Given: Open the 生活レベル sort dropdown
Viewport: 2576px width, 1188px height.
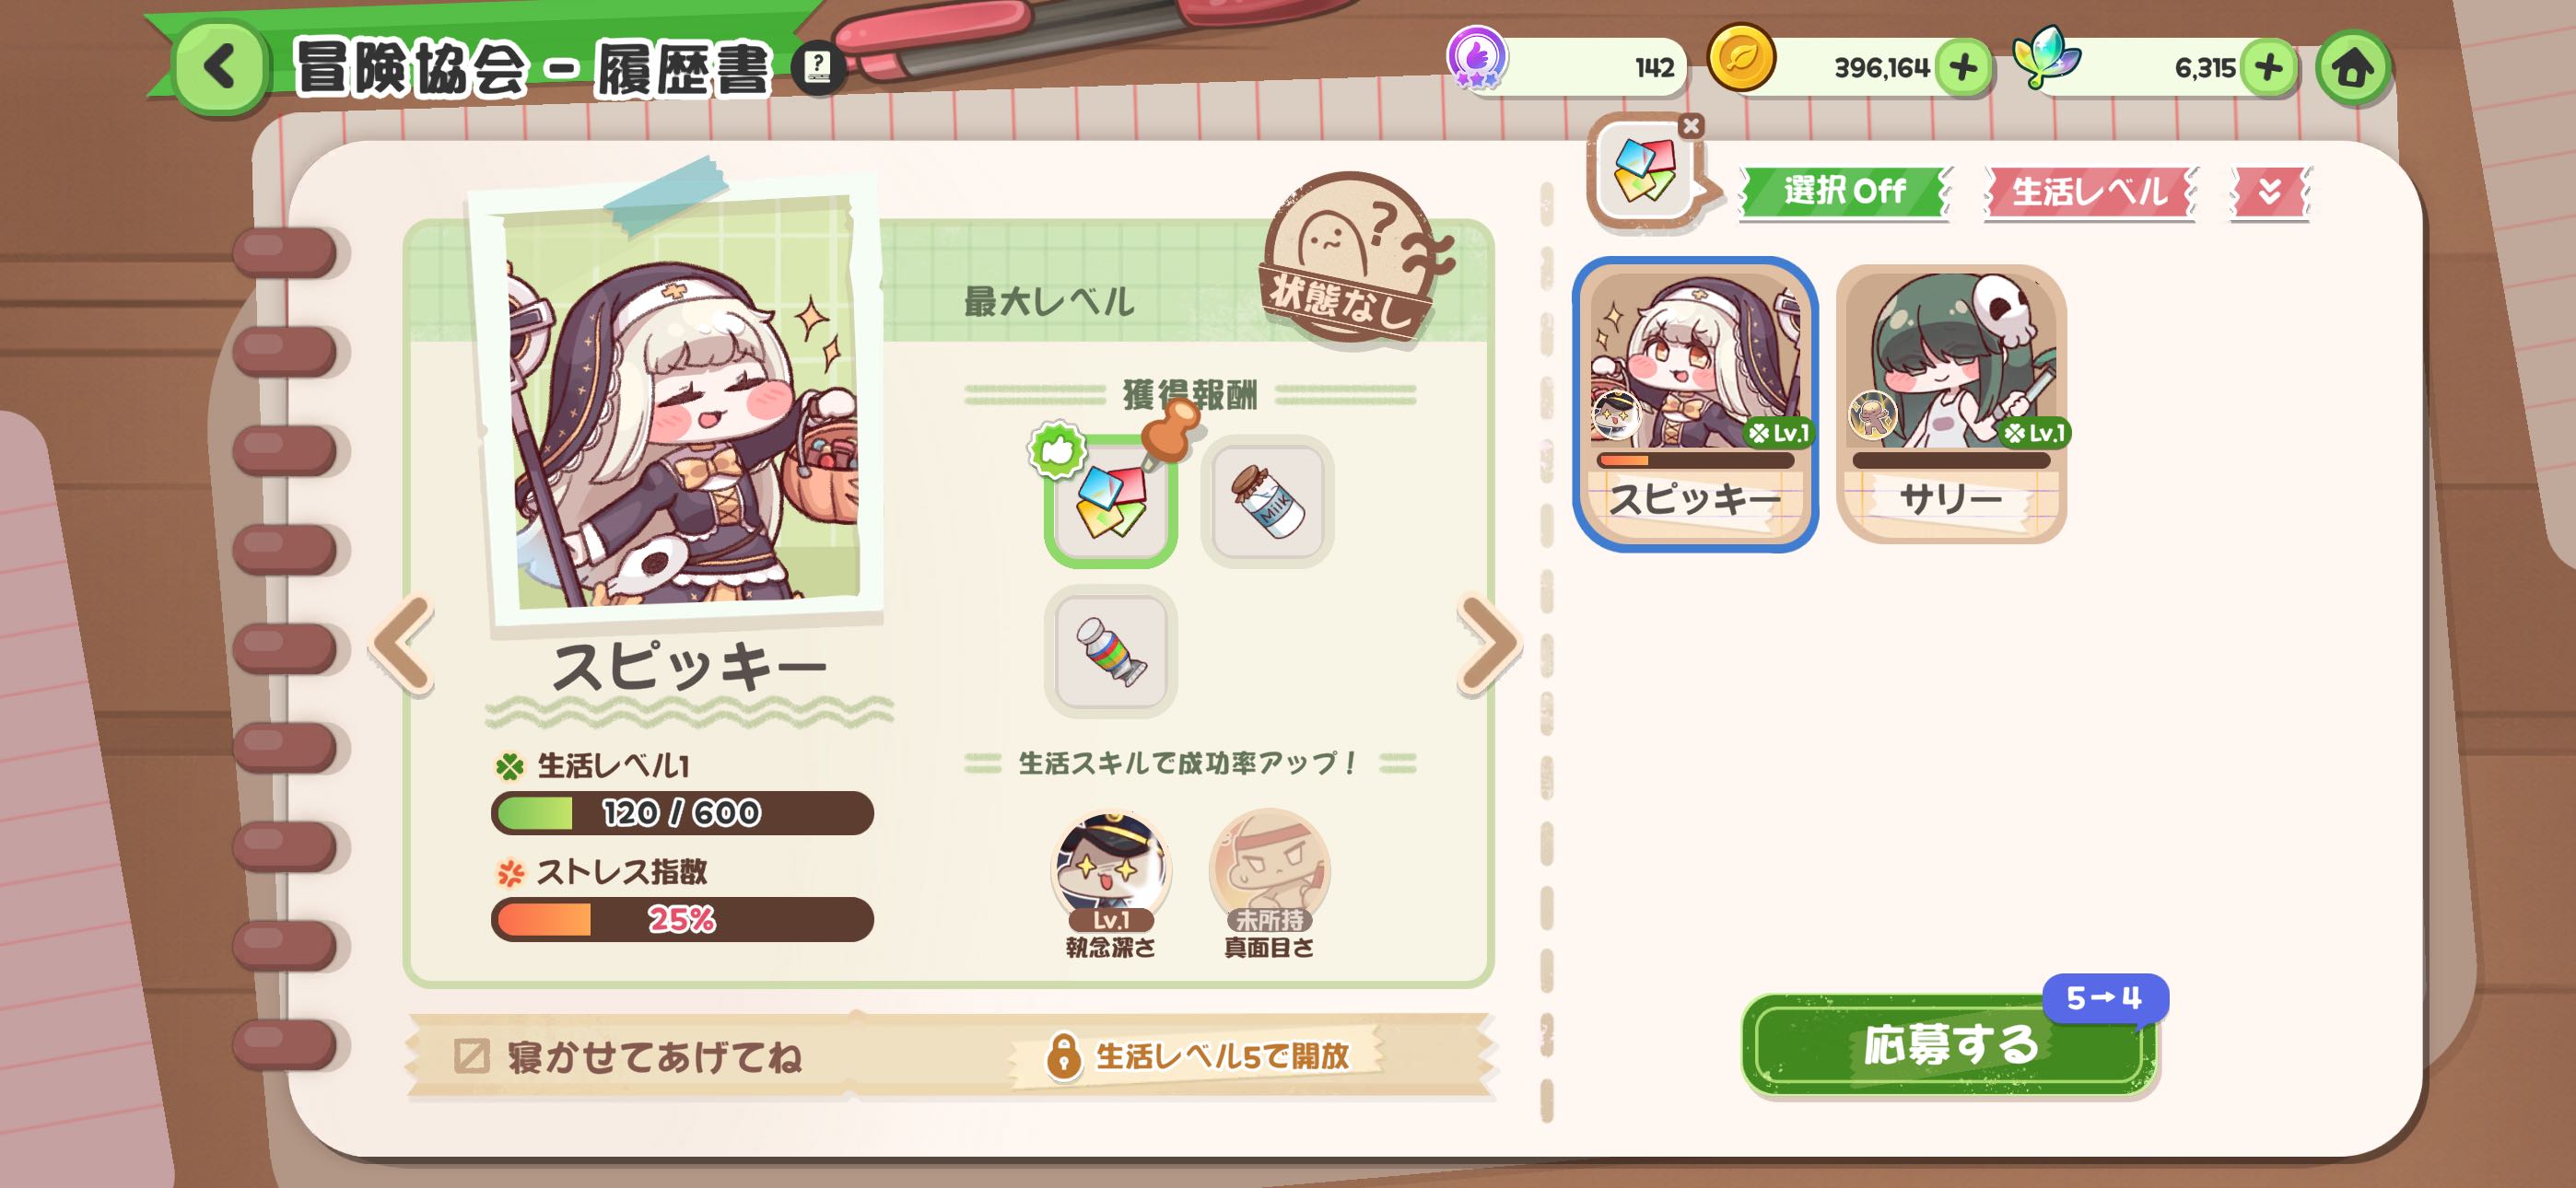Looking at the screenshot, I should point(2088,191).
